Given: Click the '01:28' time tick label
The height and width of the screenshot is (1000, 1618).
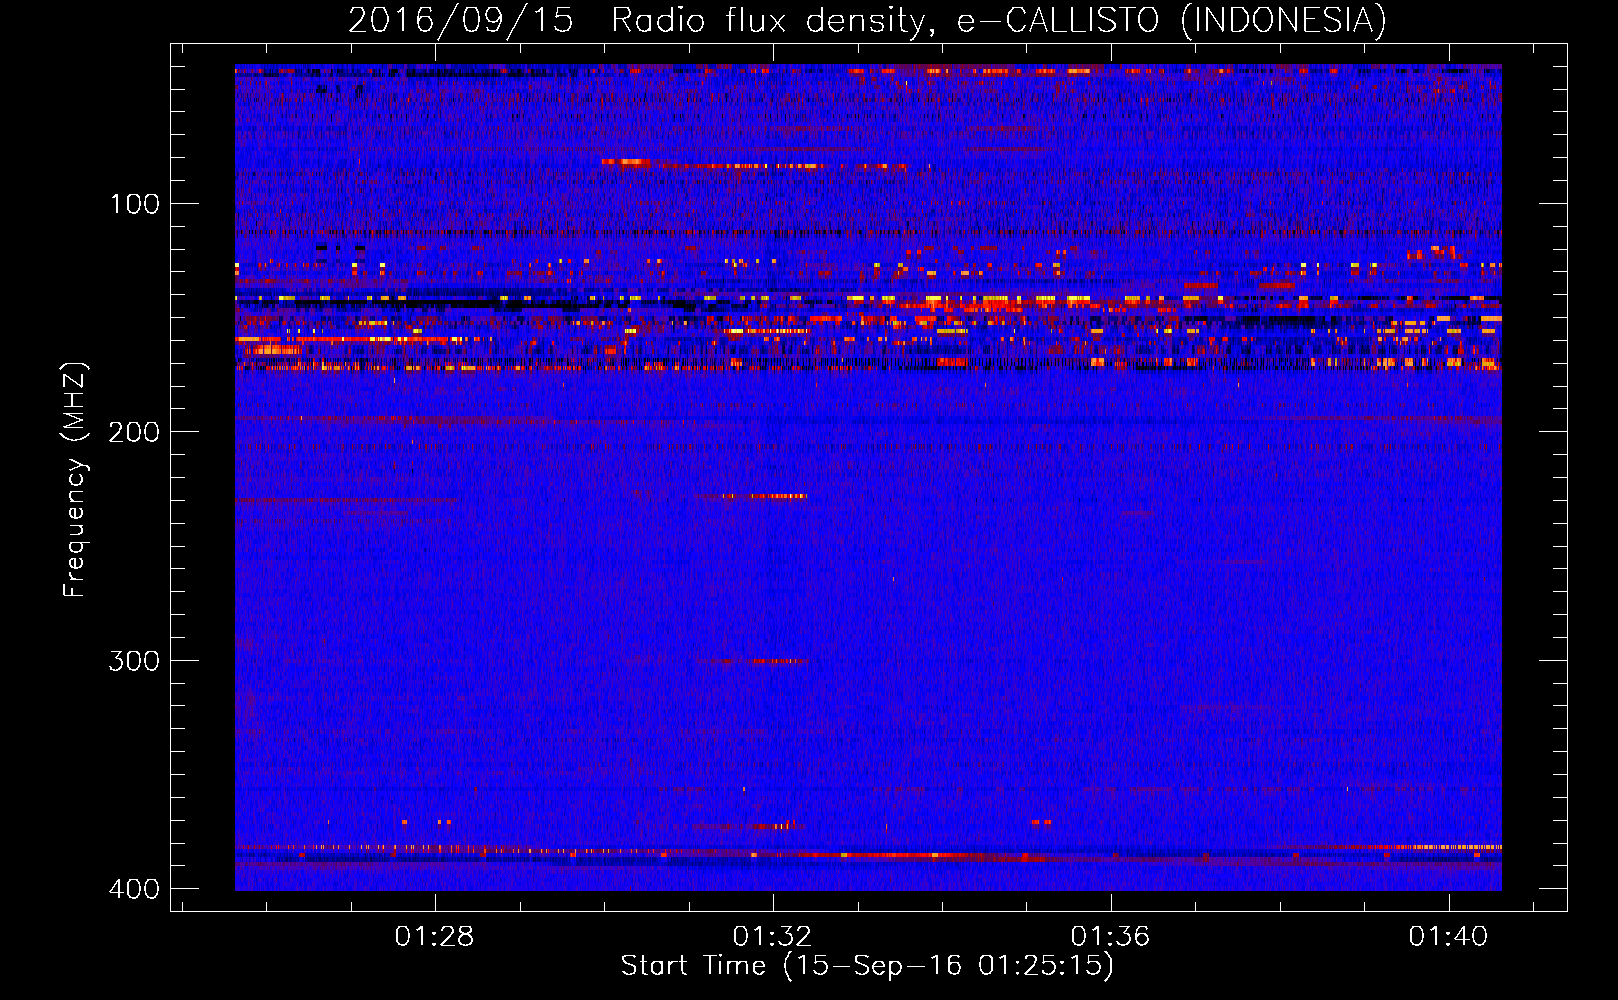Looking at the screenshot, I should (x=434, y=937).
